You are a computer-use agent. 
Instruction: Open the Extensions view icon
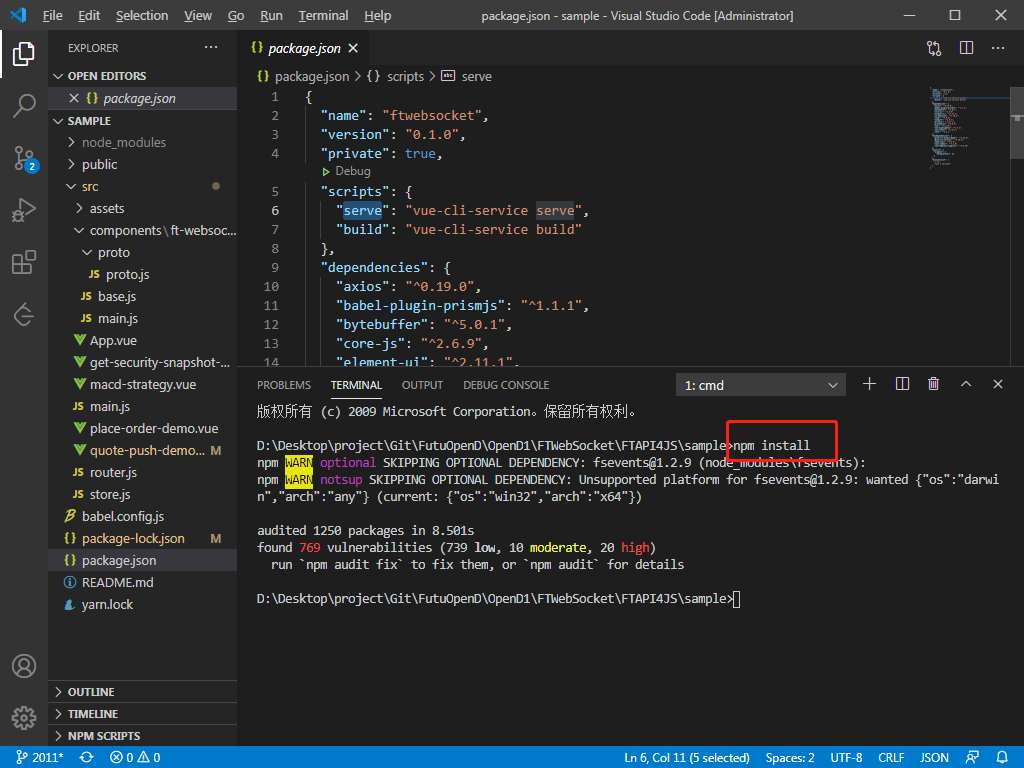click(x=24, y=263)
